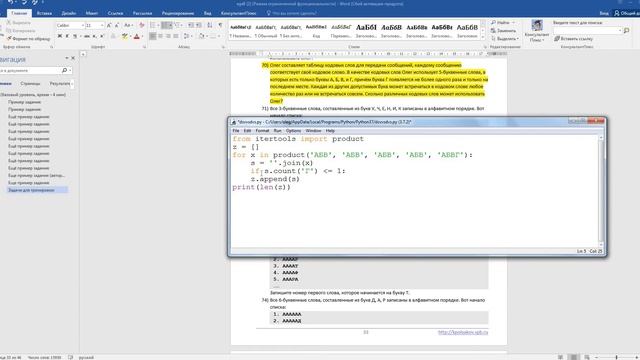Open the Format menu in the IDLE window
The height and width of the screenshot is (360, 640).
pos(262,131)
